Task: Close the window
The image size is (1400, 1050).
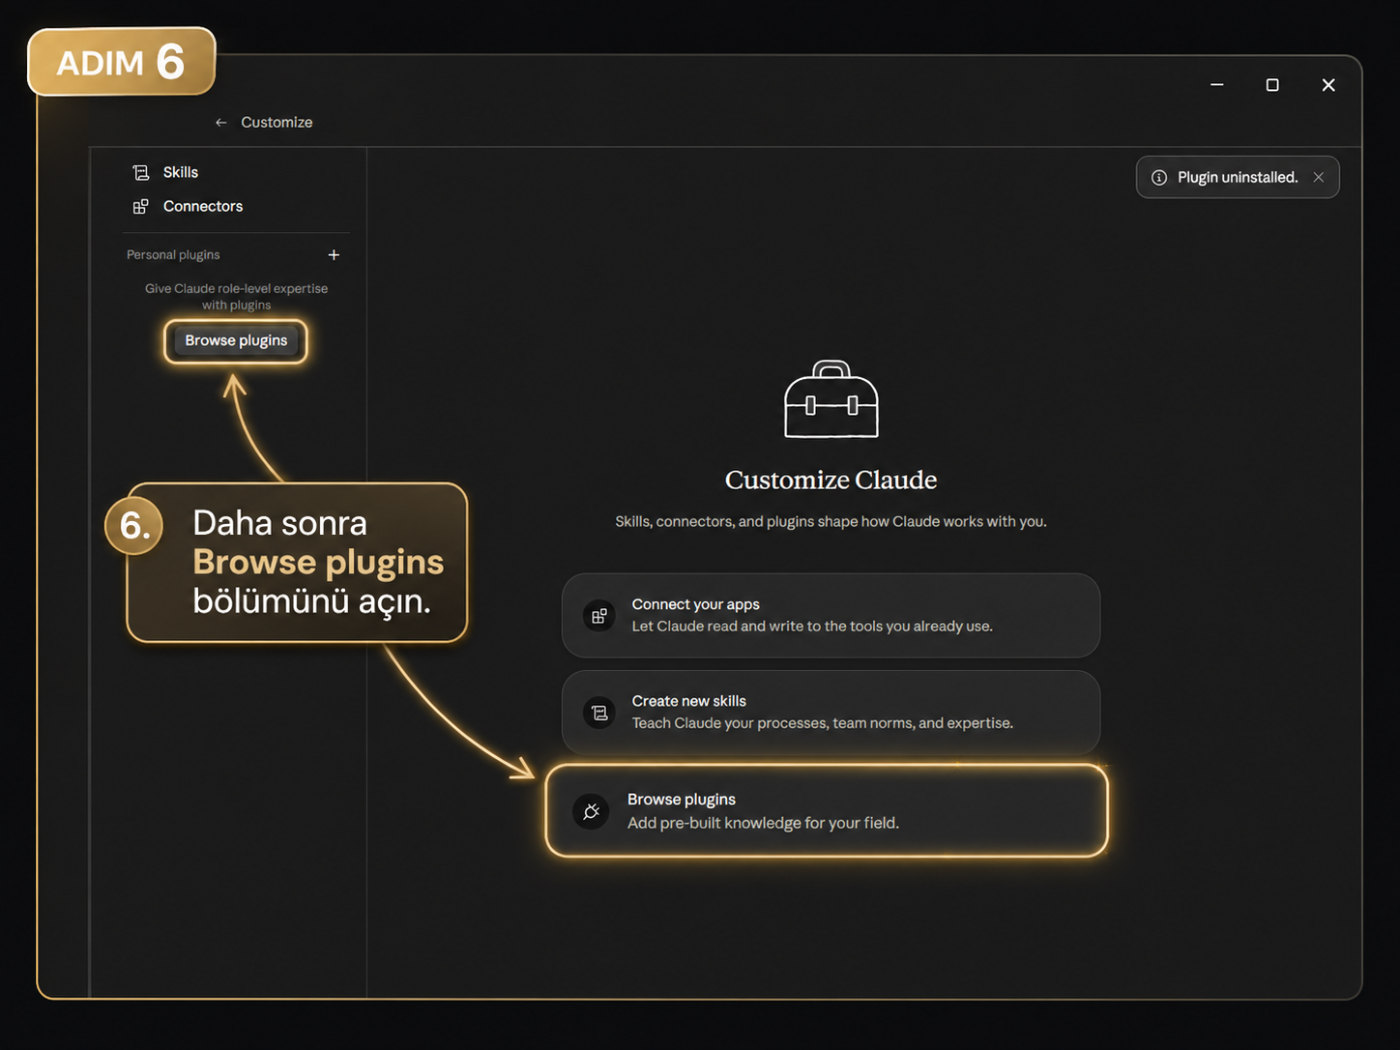Action: click(1328, 85)
